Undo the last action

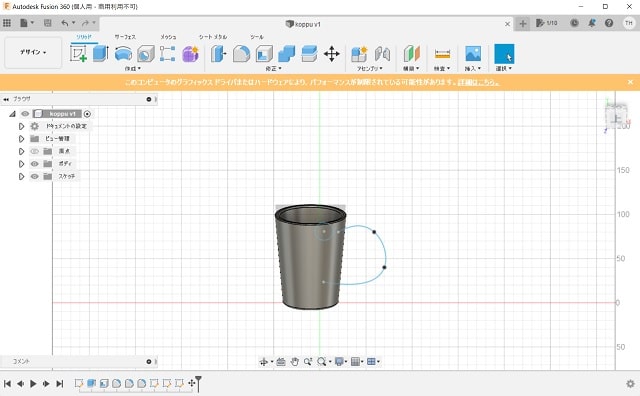click(65, 23)
